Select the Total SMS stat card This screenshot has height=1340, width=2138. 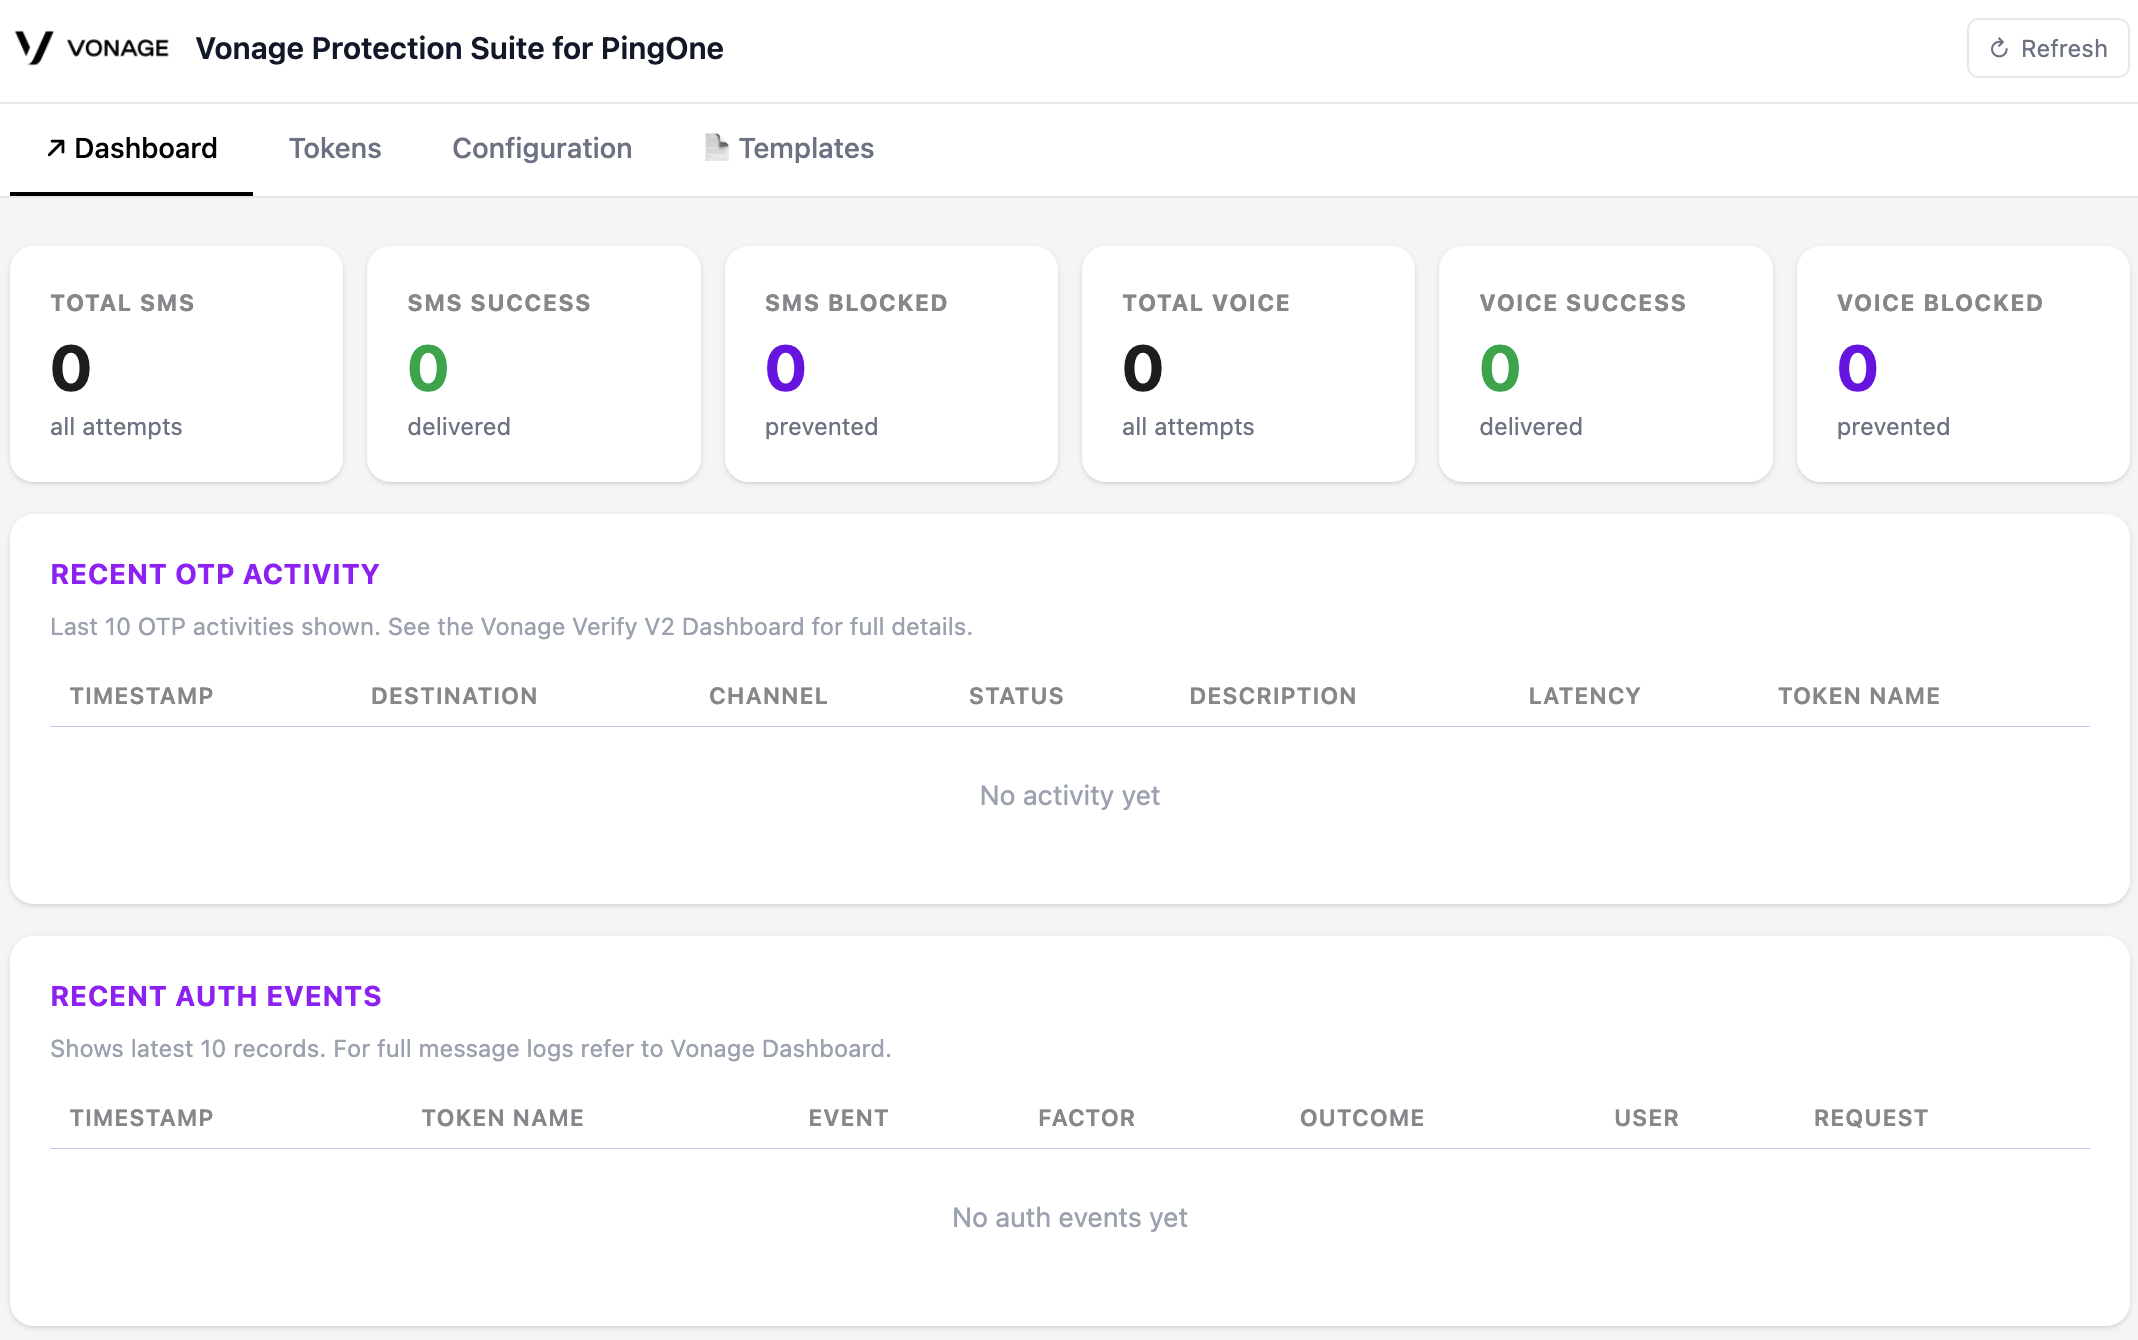point(176,364)
